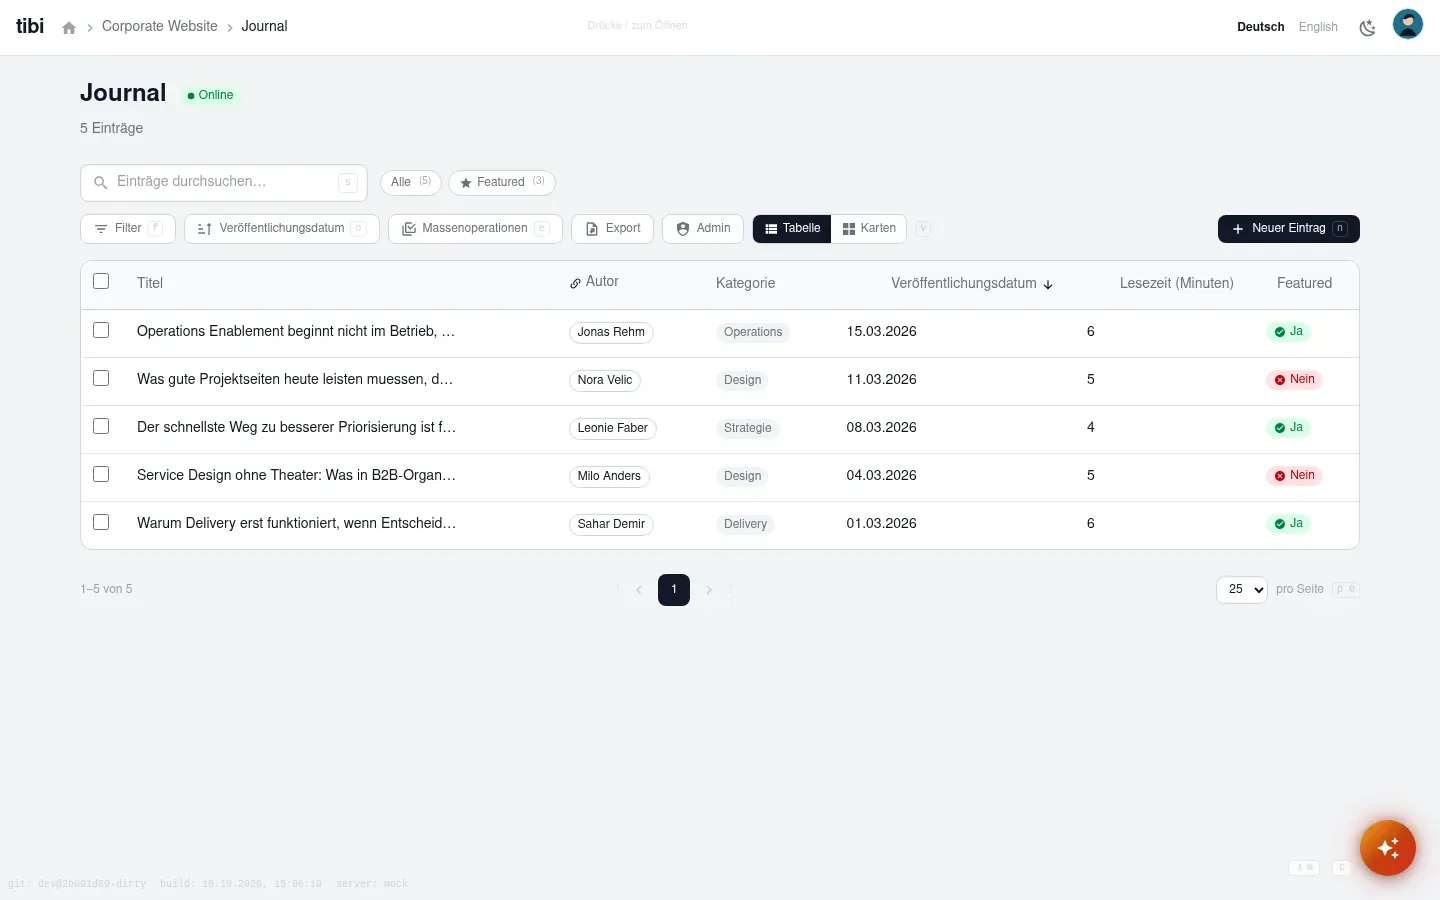Switch language to English

point(1318,28)
